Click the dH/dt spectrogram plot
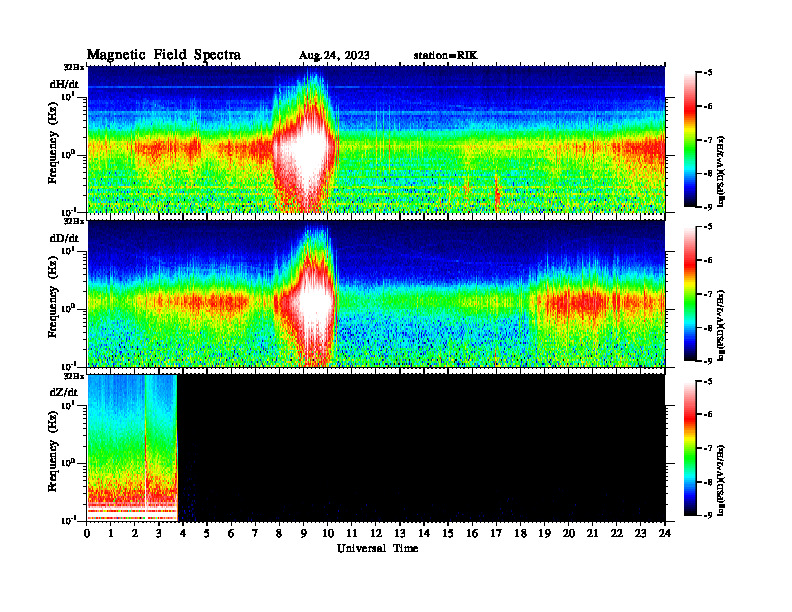This screenshot has width=792, height=612. coord(376,139)
